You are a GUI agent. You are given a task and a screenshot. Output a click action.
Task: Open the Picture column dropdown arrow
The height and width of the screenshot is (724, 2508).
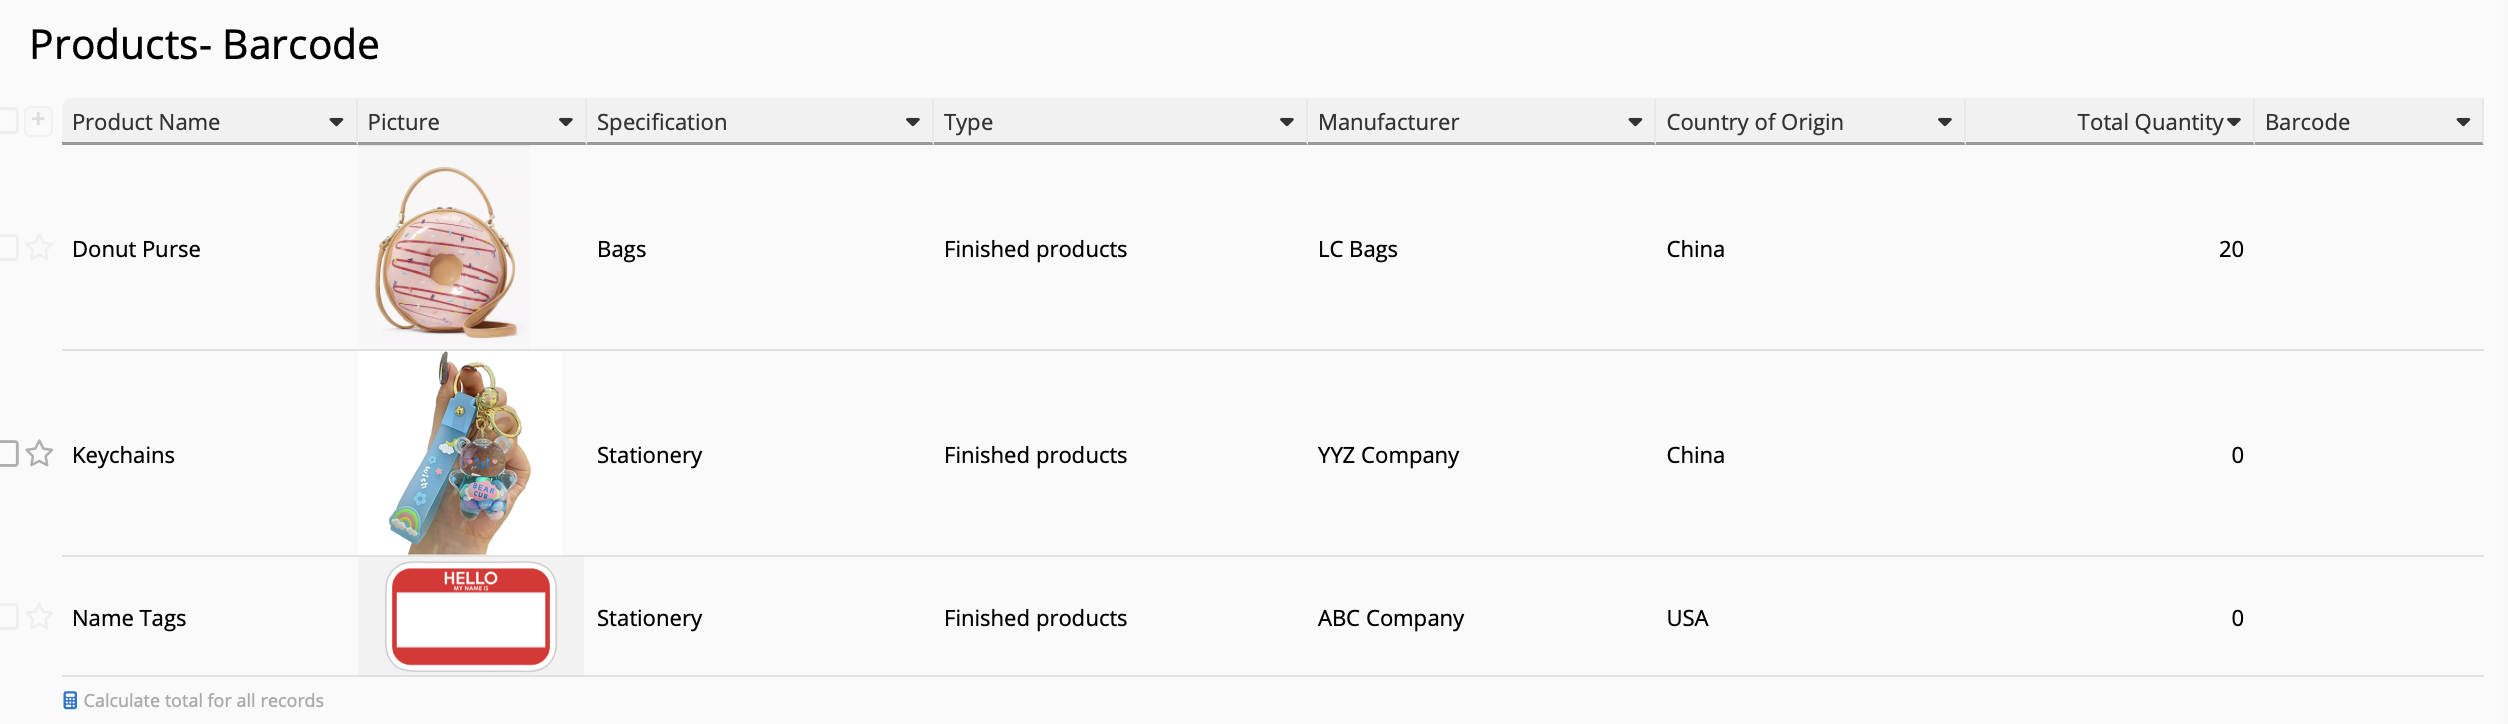[565, 122]
